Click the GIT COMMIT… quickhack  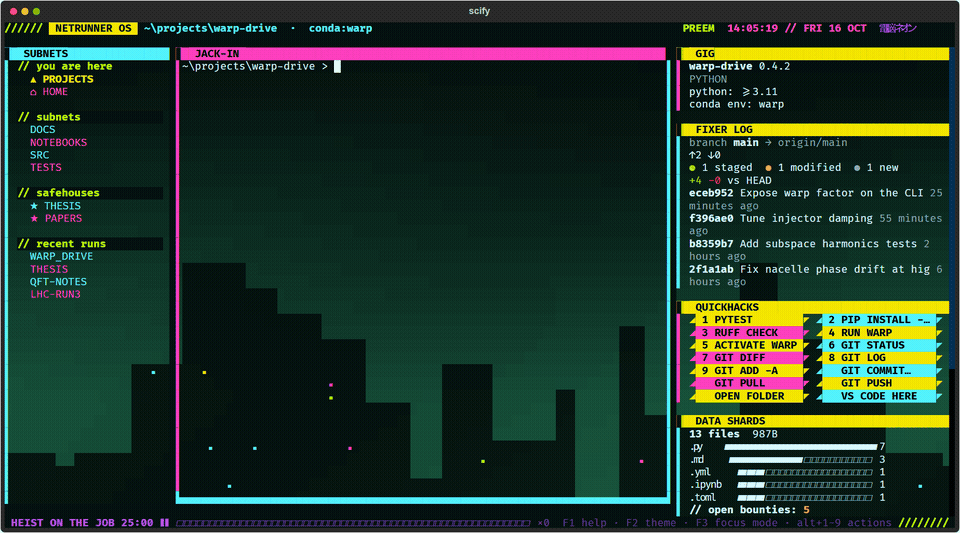[879, 371]
